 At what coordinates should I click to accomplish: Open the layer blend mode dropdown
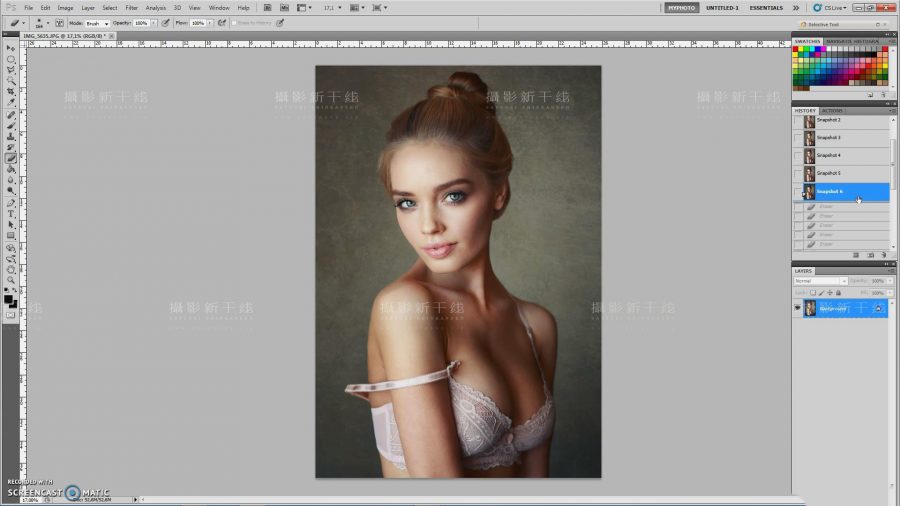[x=820, y=281]
